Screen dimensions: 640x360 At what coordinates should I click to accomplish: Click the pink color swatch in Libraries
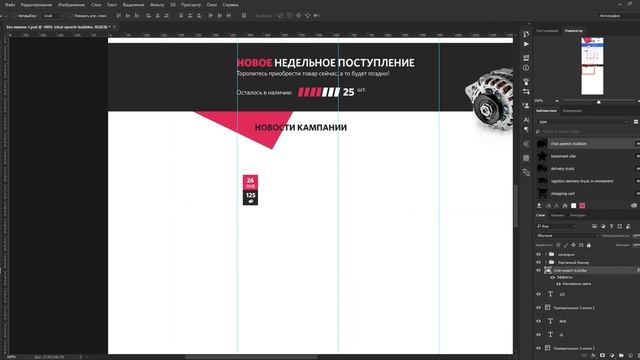[582, 205]
